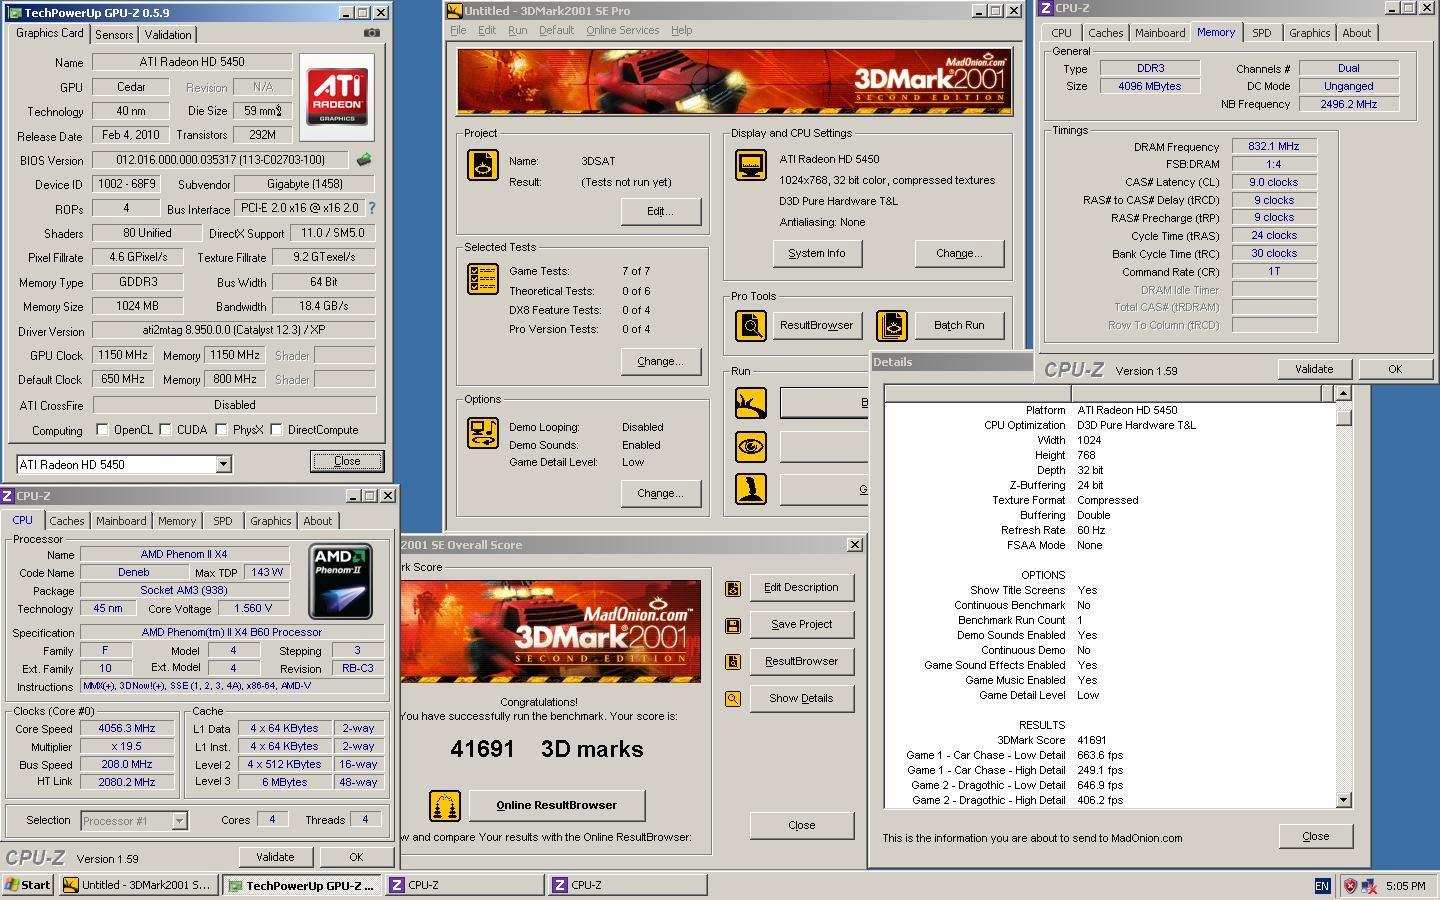This screenshot has height=900, width=1440.
Task: Click the Batch Run icon in Pro Tools
Action: (x=892, y=325)
